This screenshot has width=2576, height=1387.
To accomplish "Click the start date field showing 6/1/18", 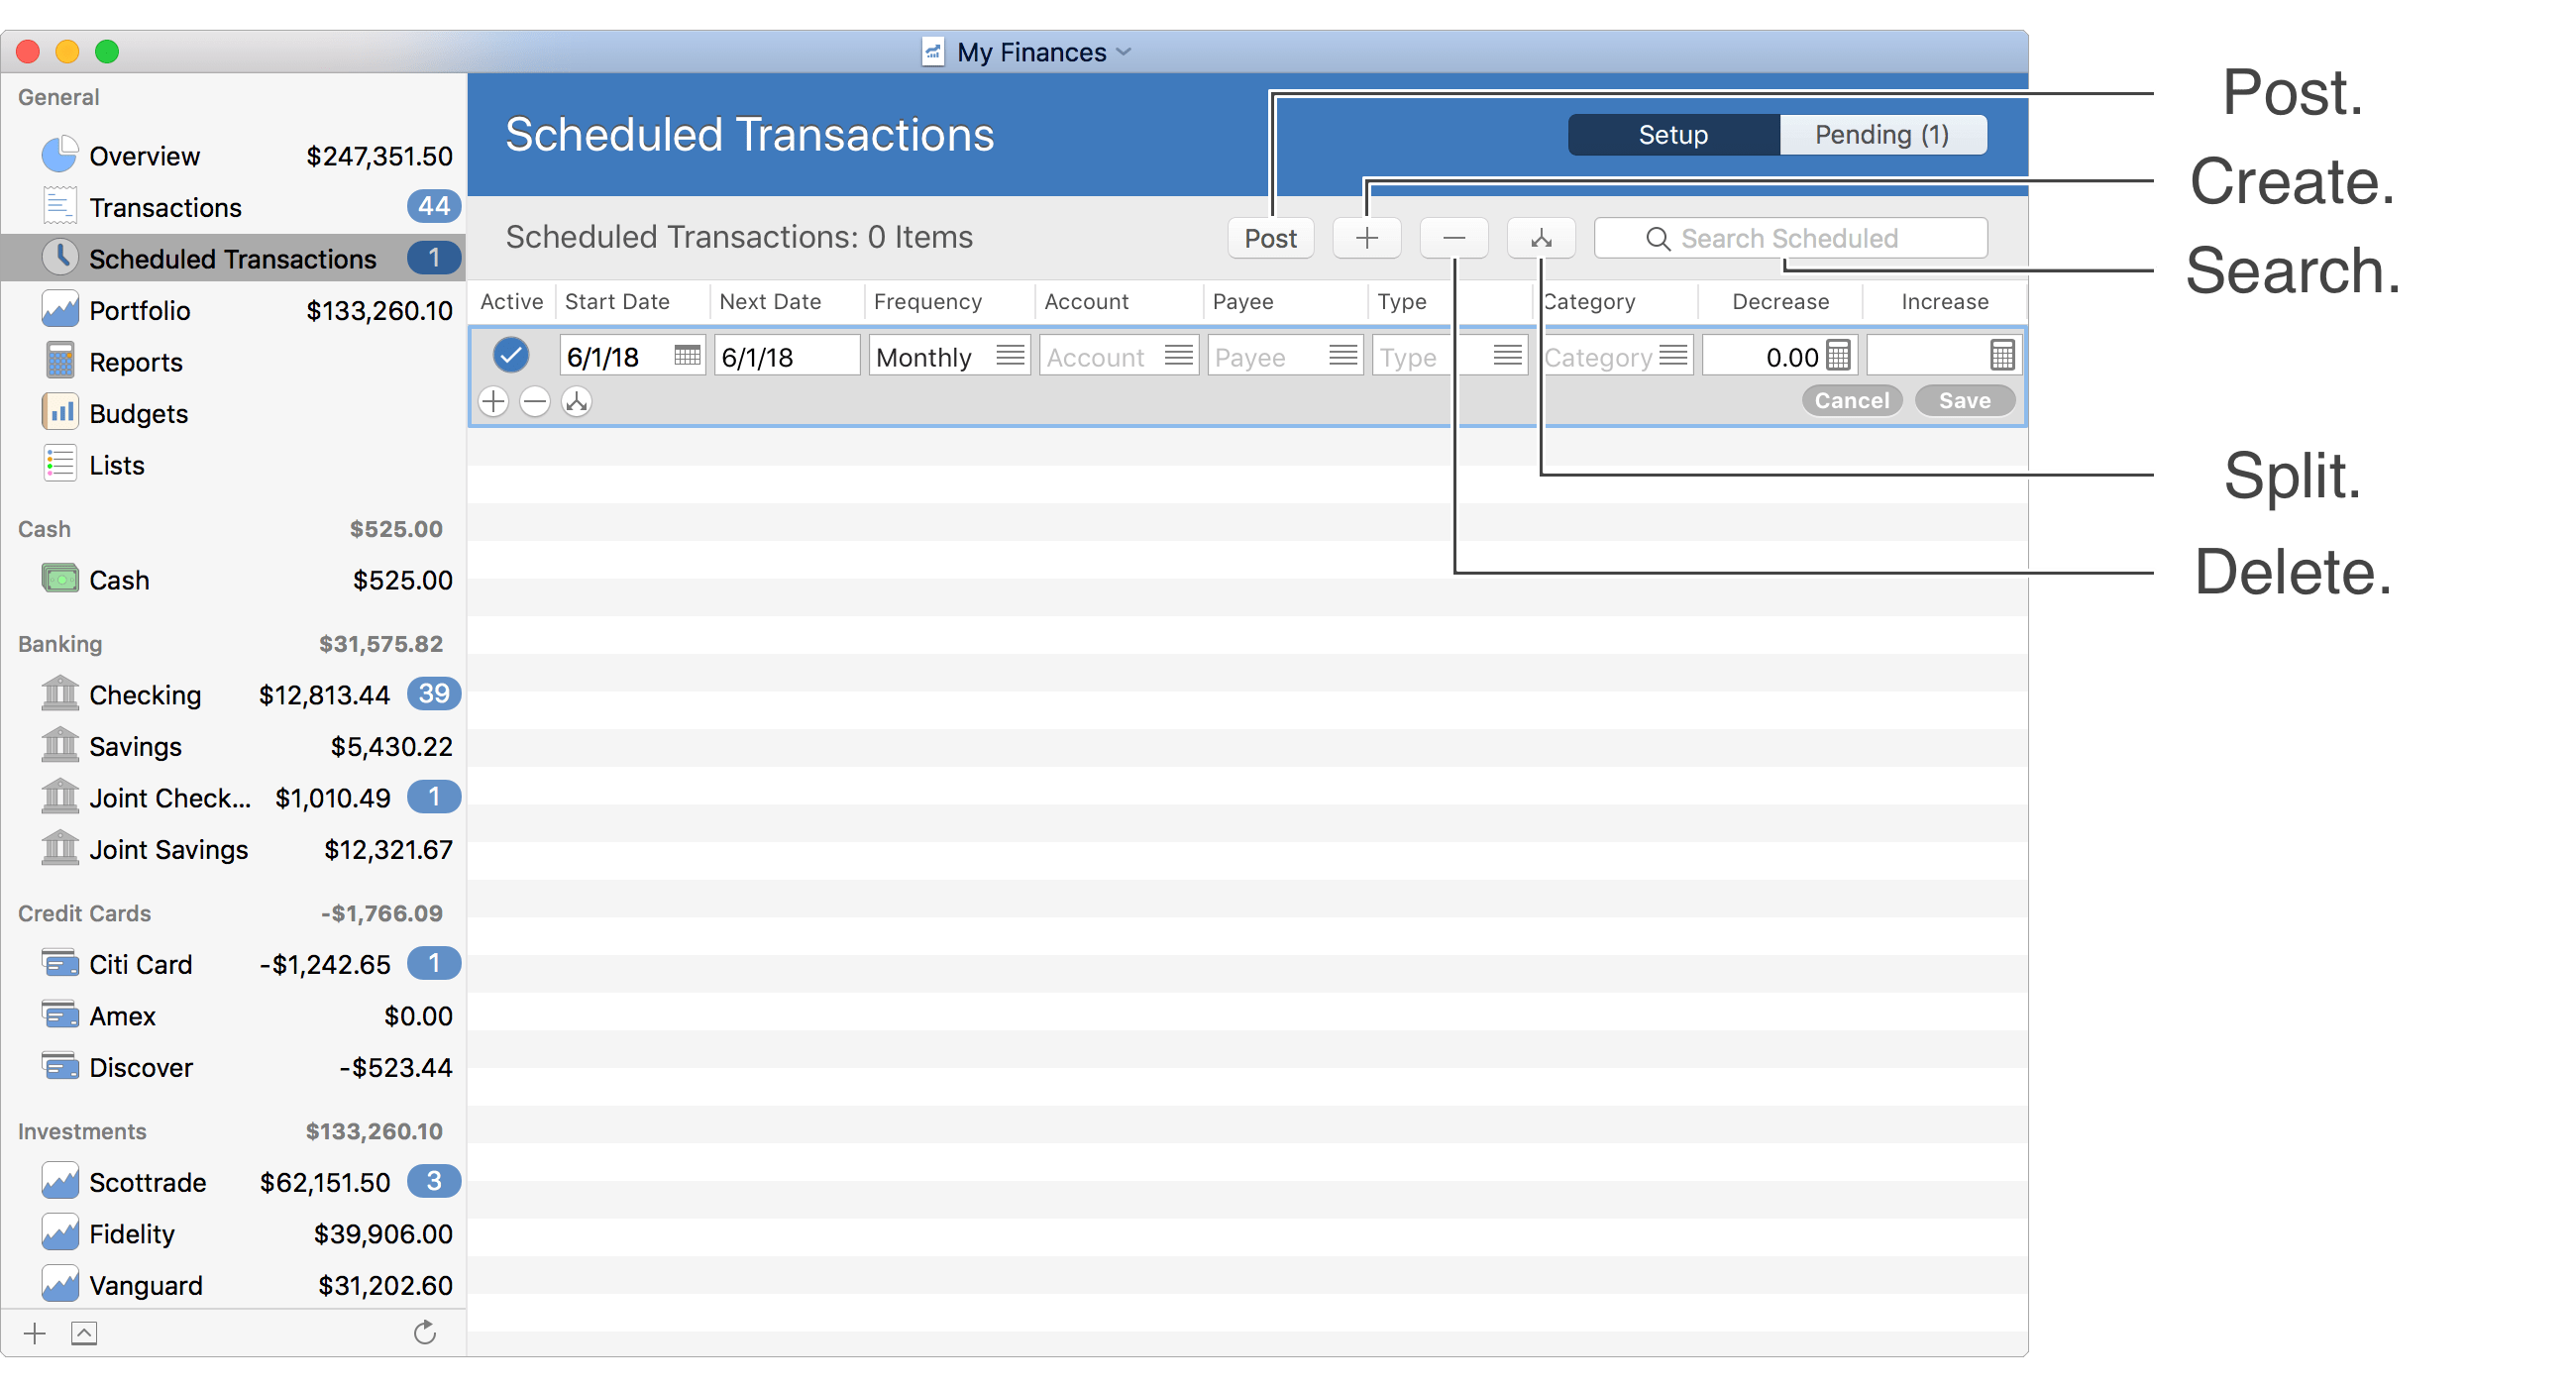I will [606, 354].
